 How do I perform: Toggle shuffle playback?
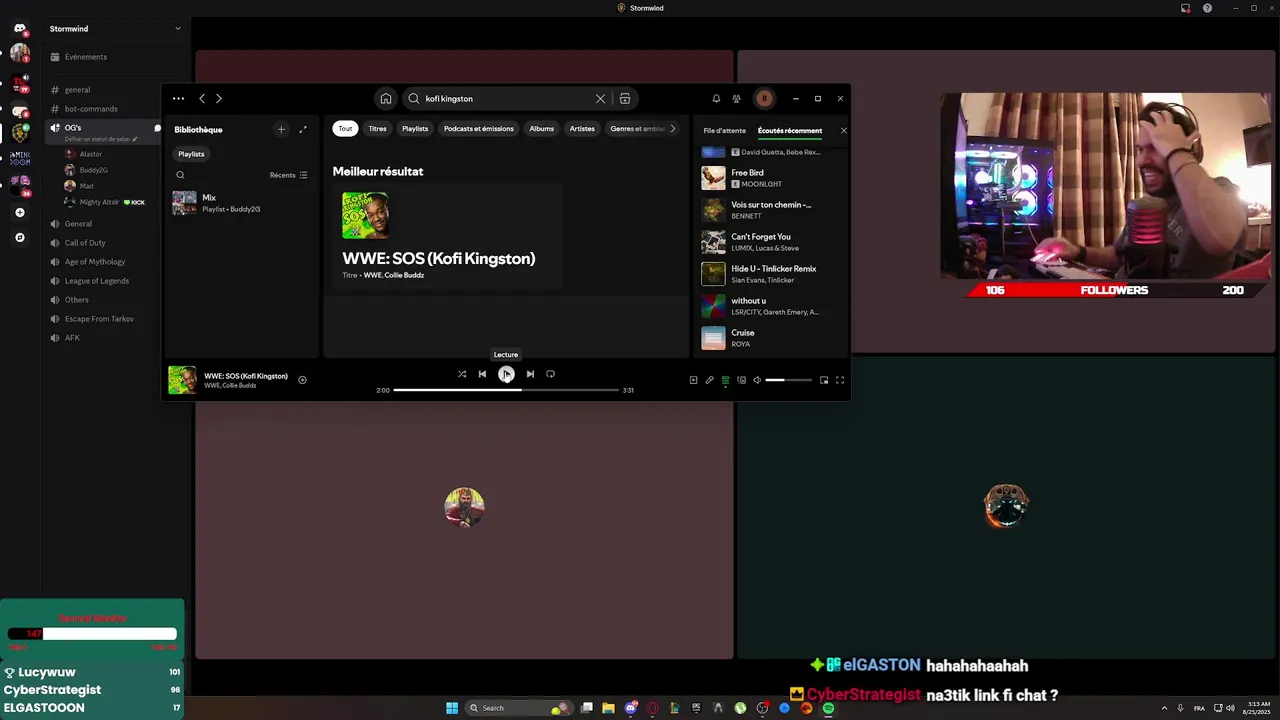point(462,374)
